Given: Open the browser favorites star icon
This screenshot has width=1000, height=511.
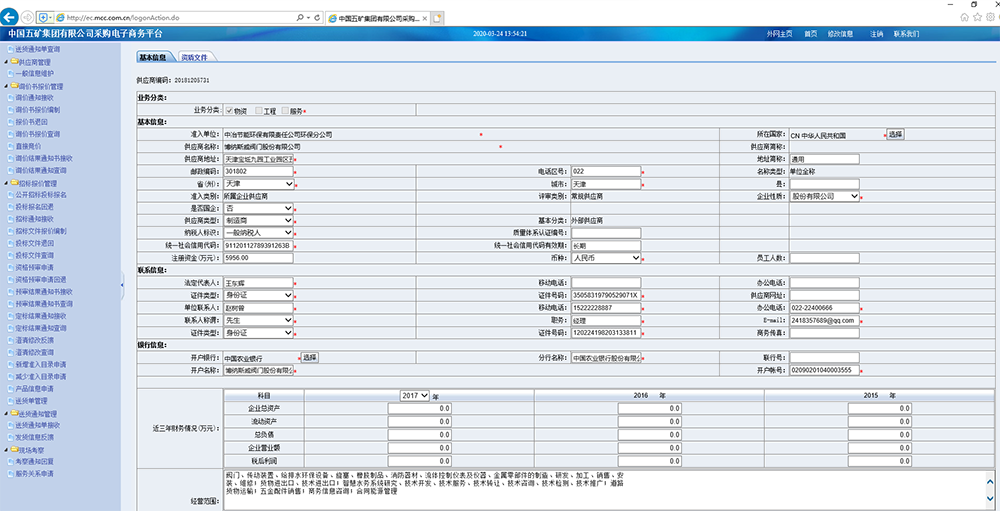Looking at the screenshot, I should pyautogui.click(x=977, y=17).
